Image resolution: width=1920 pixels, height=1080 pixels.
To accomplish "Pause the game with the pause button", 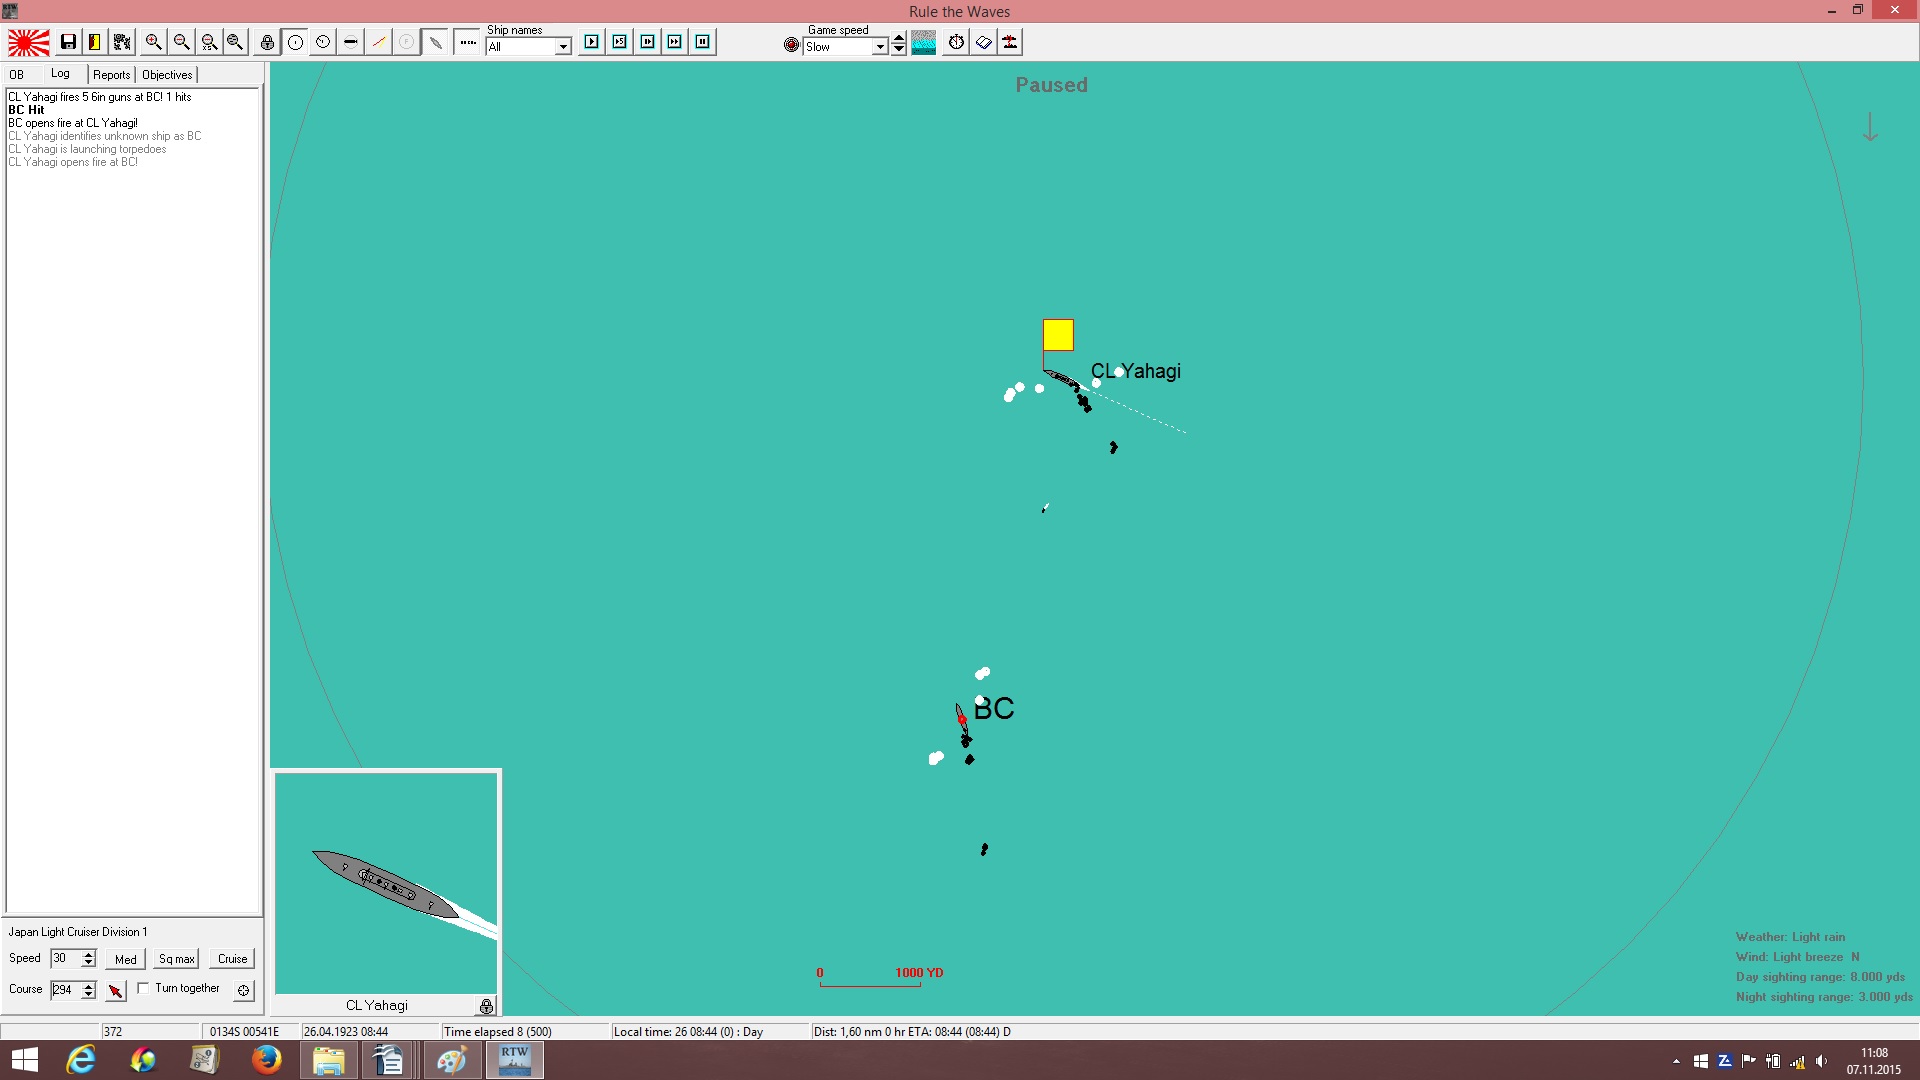I will [703, 42].
